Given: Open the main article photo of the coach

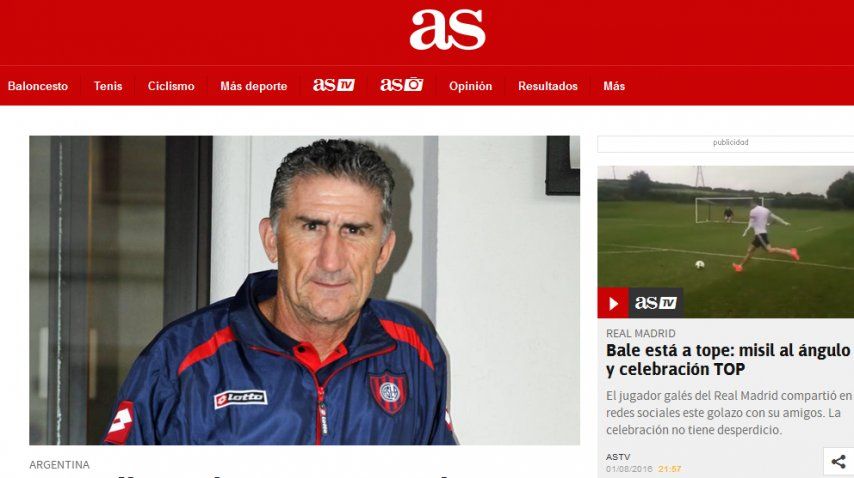Looking at the screenshot, I should click(x=304, y=290).
